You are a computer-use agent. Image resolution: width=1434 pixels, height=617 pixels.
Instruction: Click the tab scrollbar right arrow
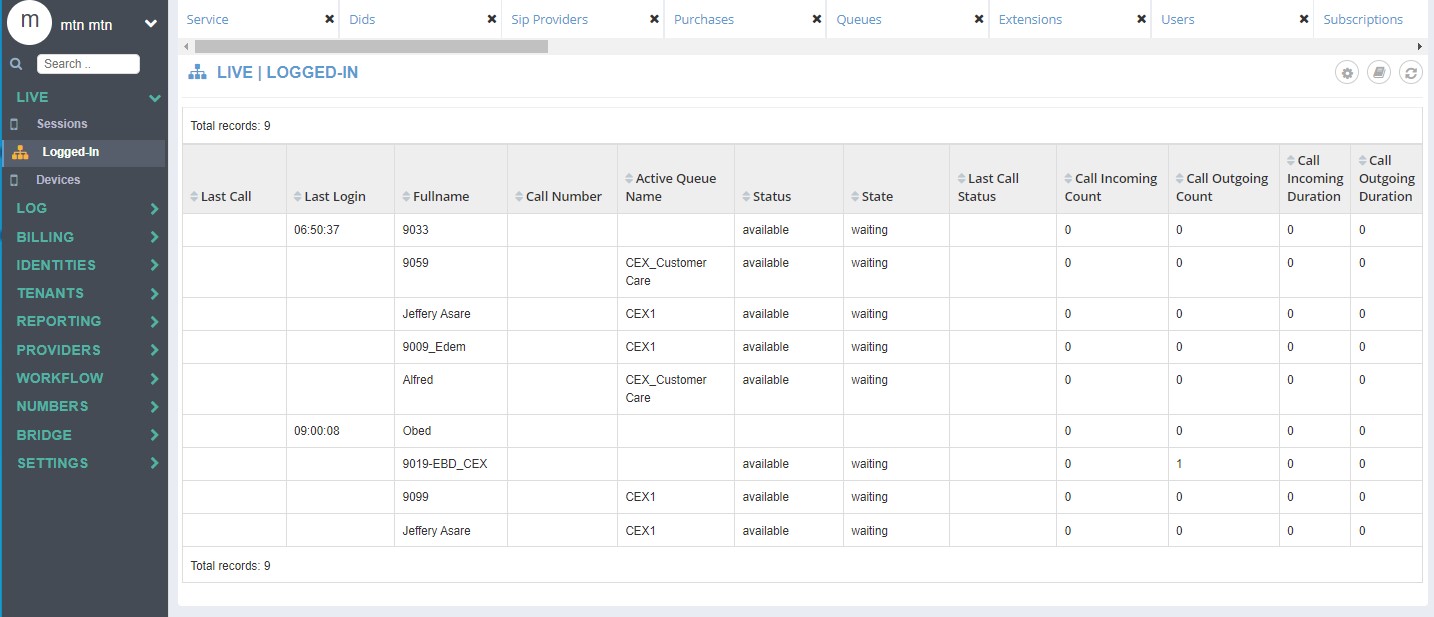(x=1420, y=46)
